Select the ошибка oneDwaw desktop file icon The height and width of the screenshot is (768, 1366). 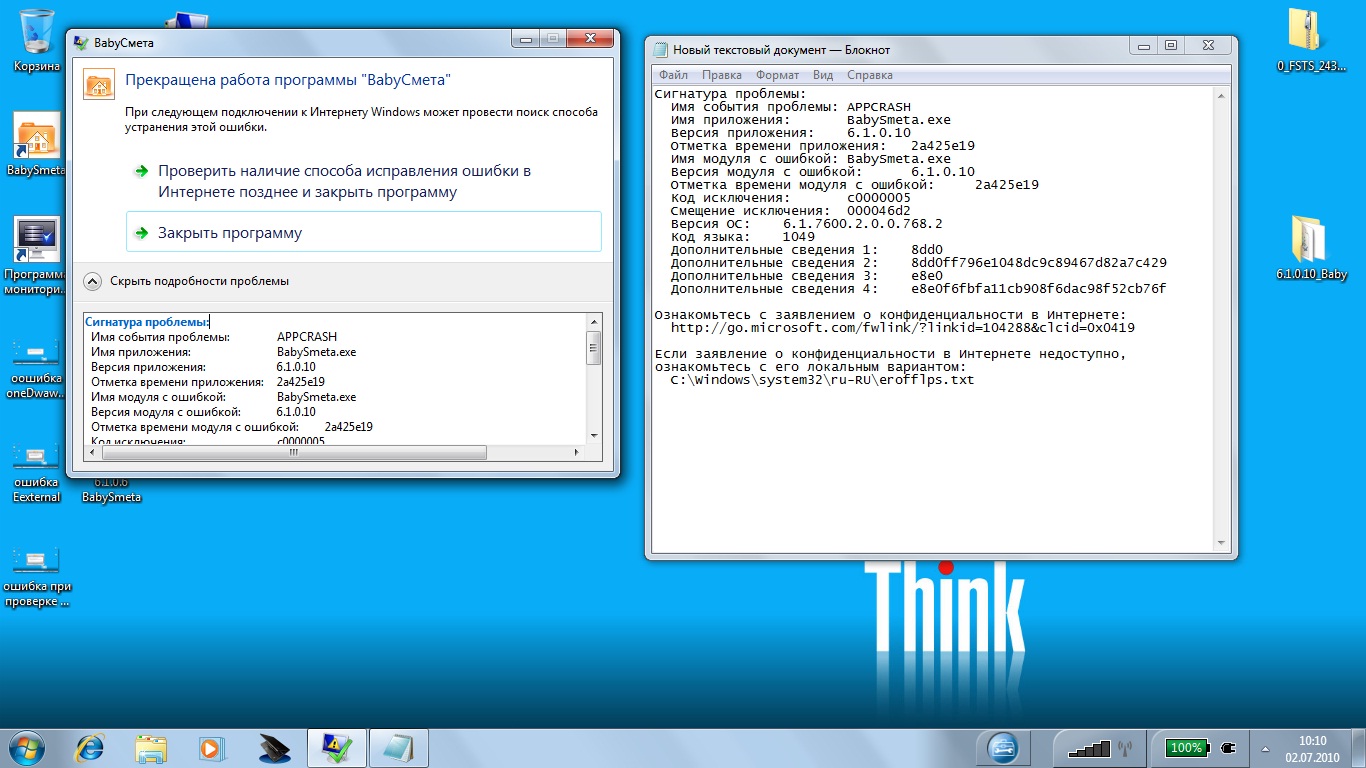point(36,369)
